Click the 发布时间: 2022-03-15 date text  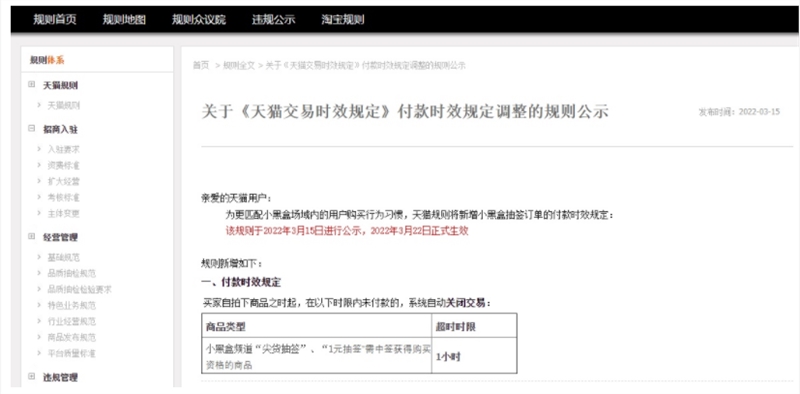(x=739, y=112)
